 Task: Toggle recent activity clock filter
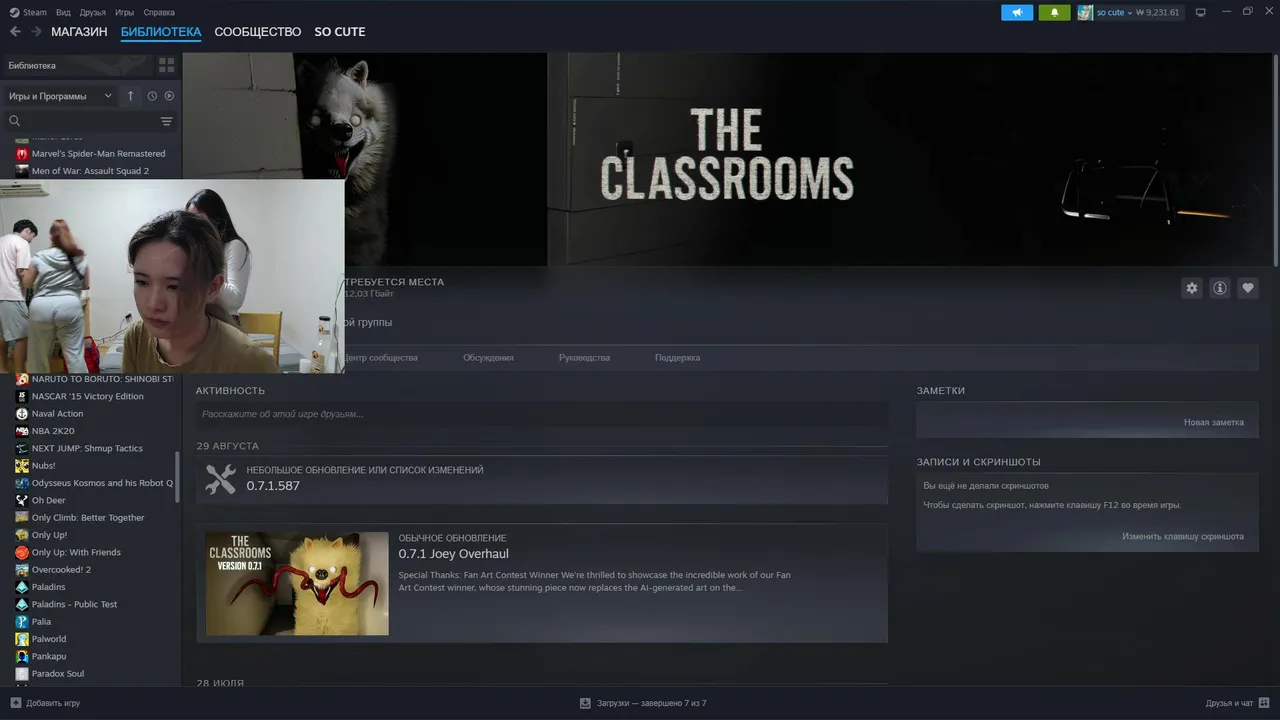pyautogui.click(x=152, y=96)
